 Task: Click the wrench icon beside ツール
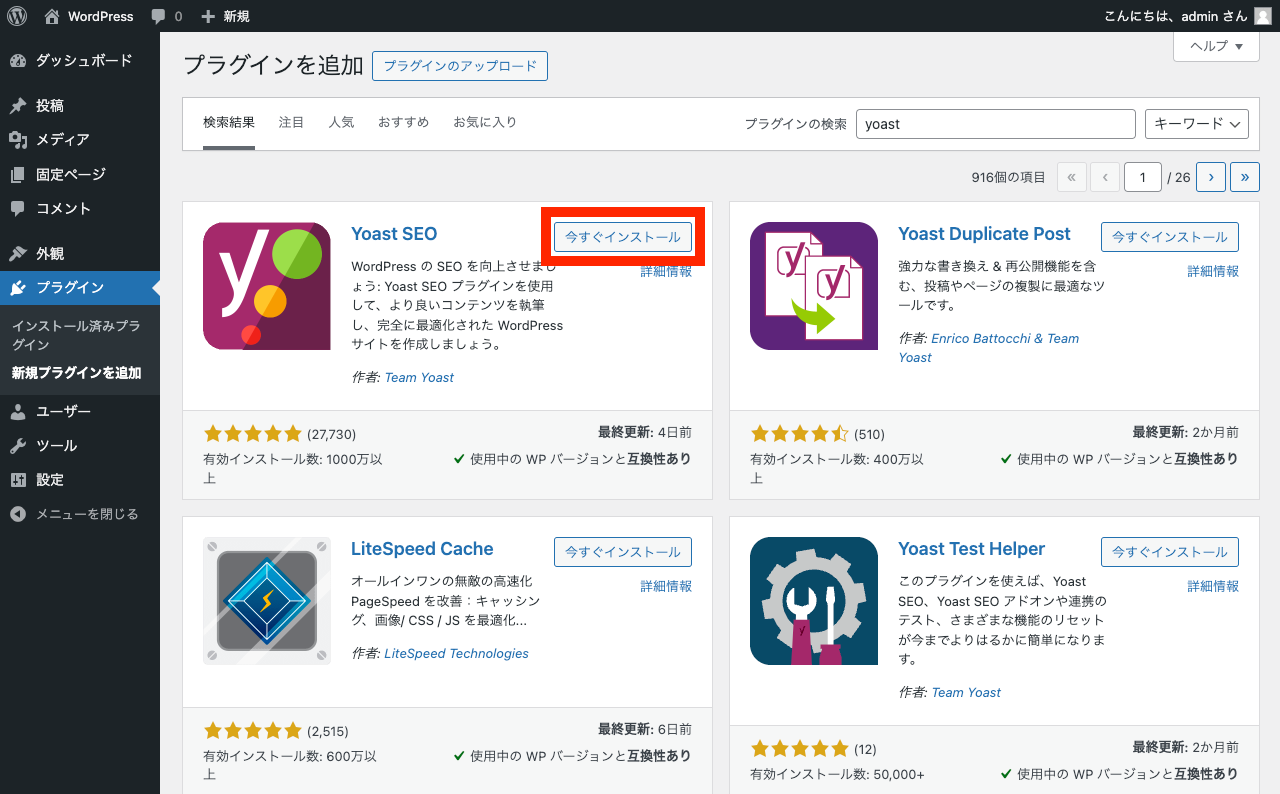click(x=18, y=446)
